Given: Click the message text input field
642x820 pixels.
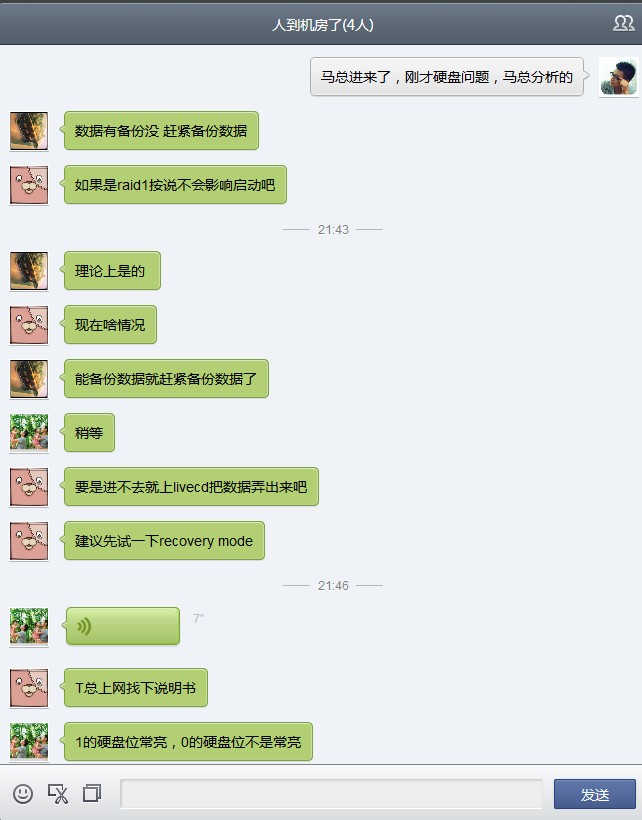Looking at the screenshot, I should coord(331,794).
